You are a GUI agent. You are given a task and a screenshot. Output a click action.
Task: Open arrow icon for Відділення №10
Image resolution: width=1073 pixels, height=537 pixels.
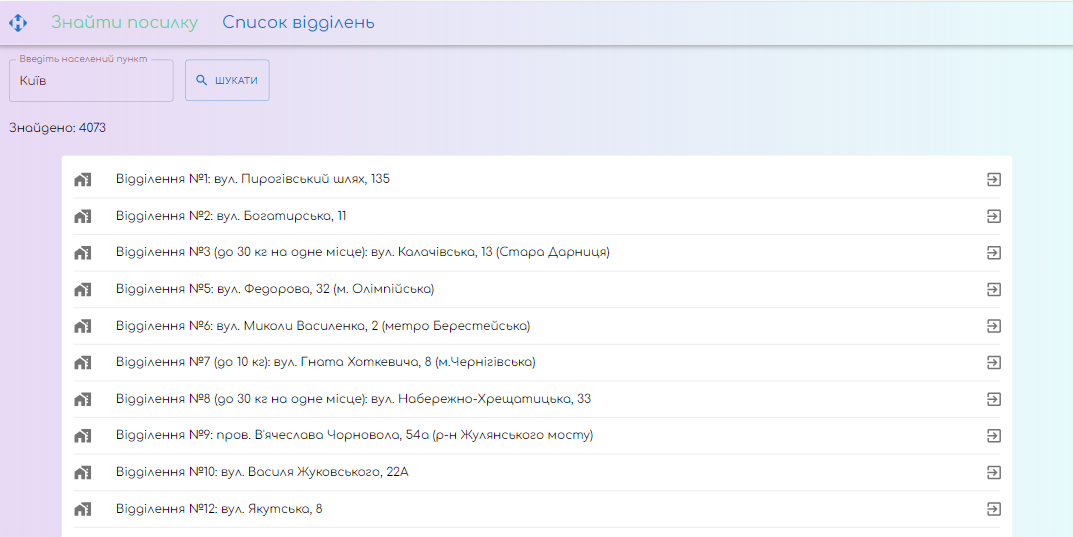(x=993, y=472)
